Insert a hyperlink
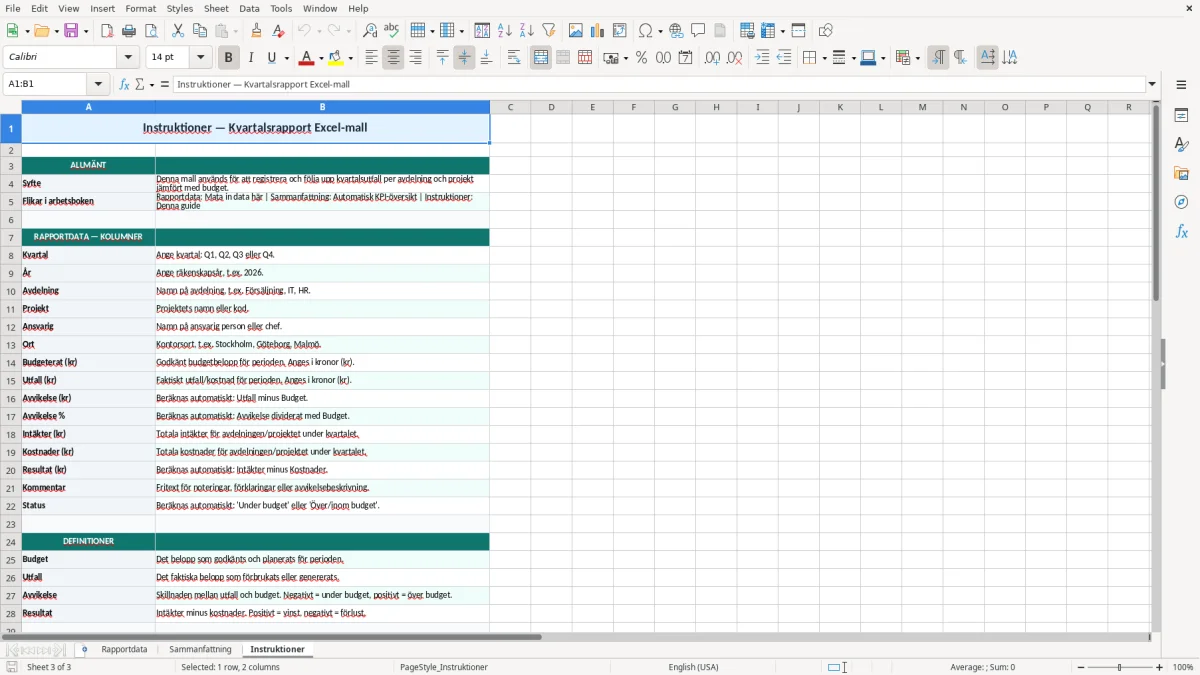 click(676, 31)
